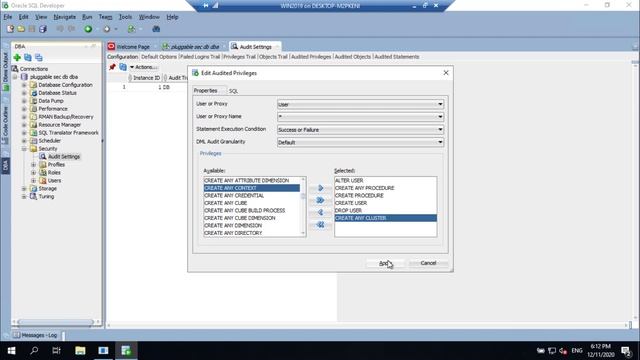Open the Team menu
Viewport: 640px width, 360px height.
coord(105,17)
